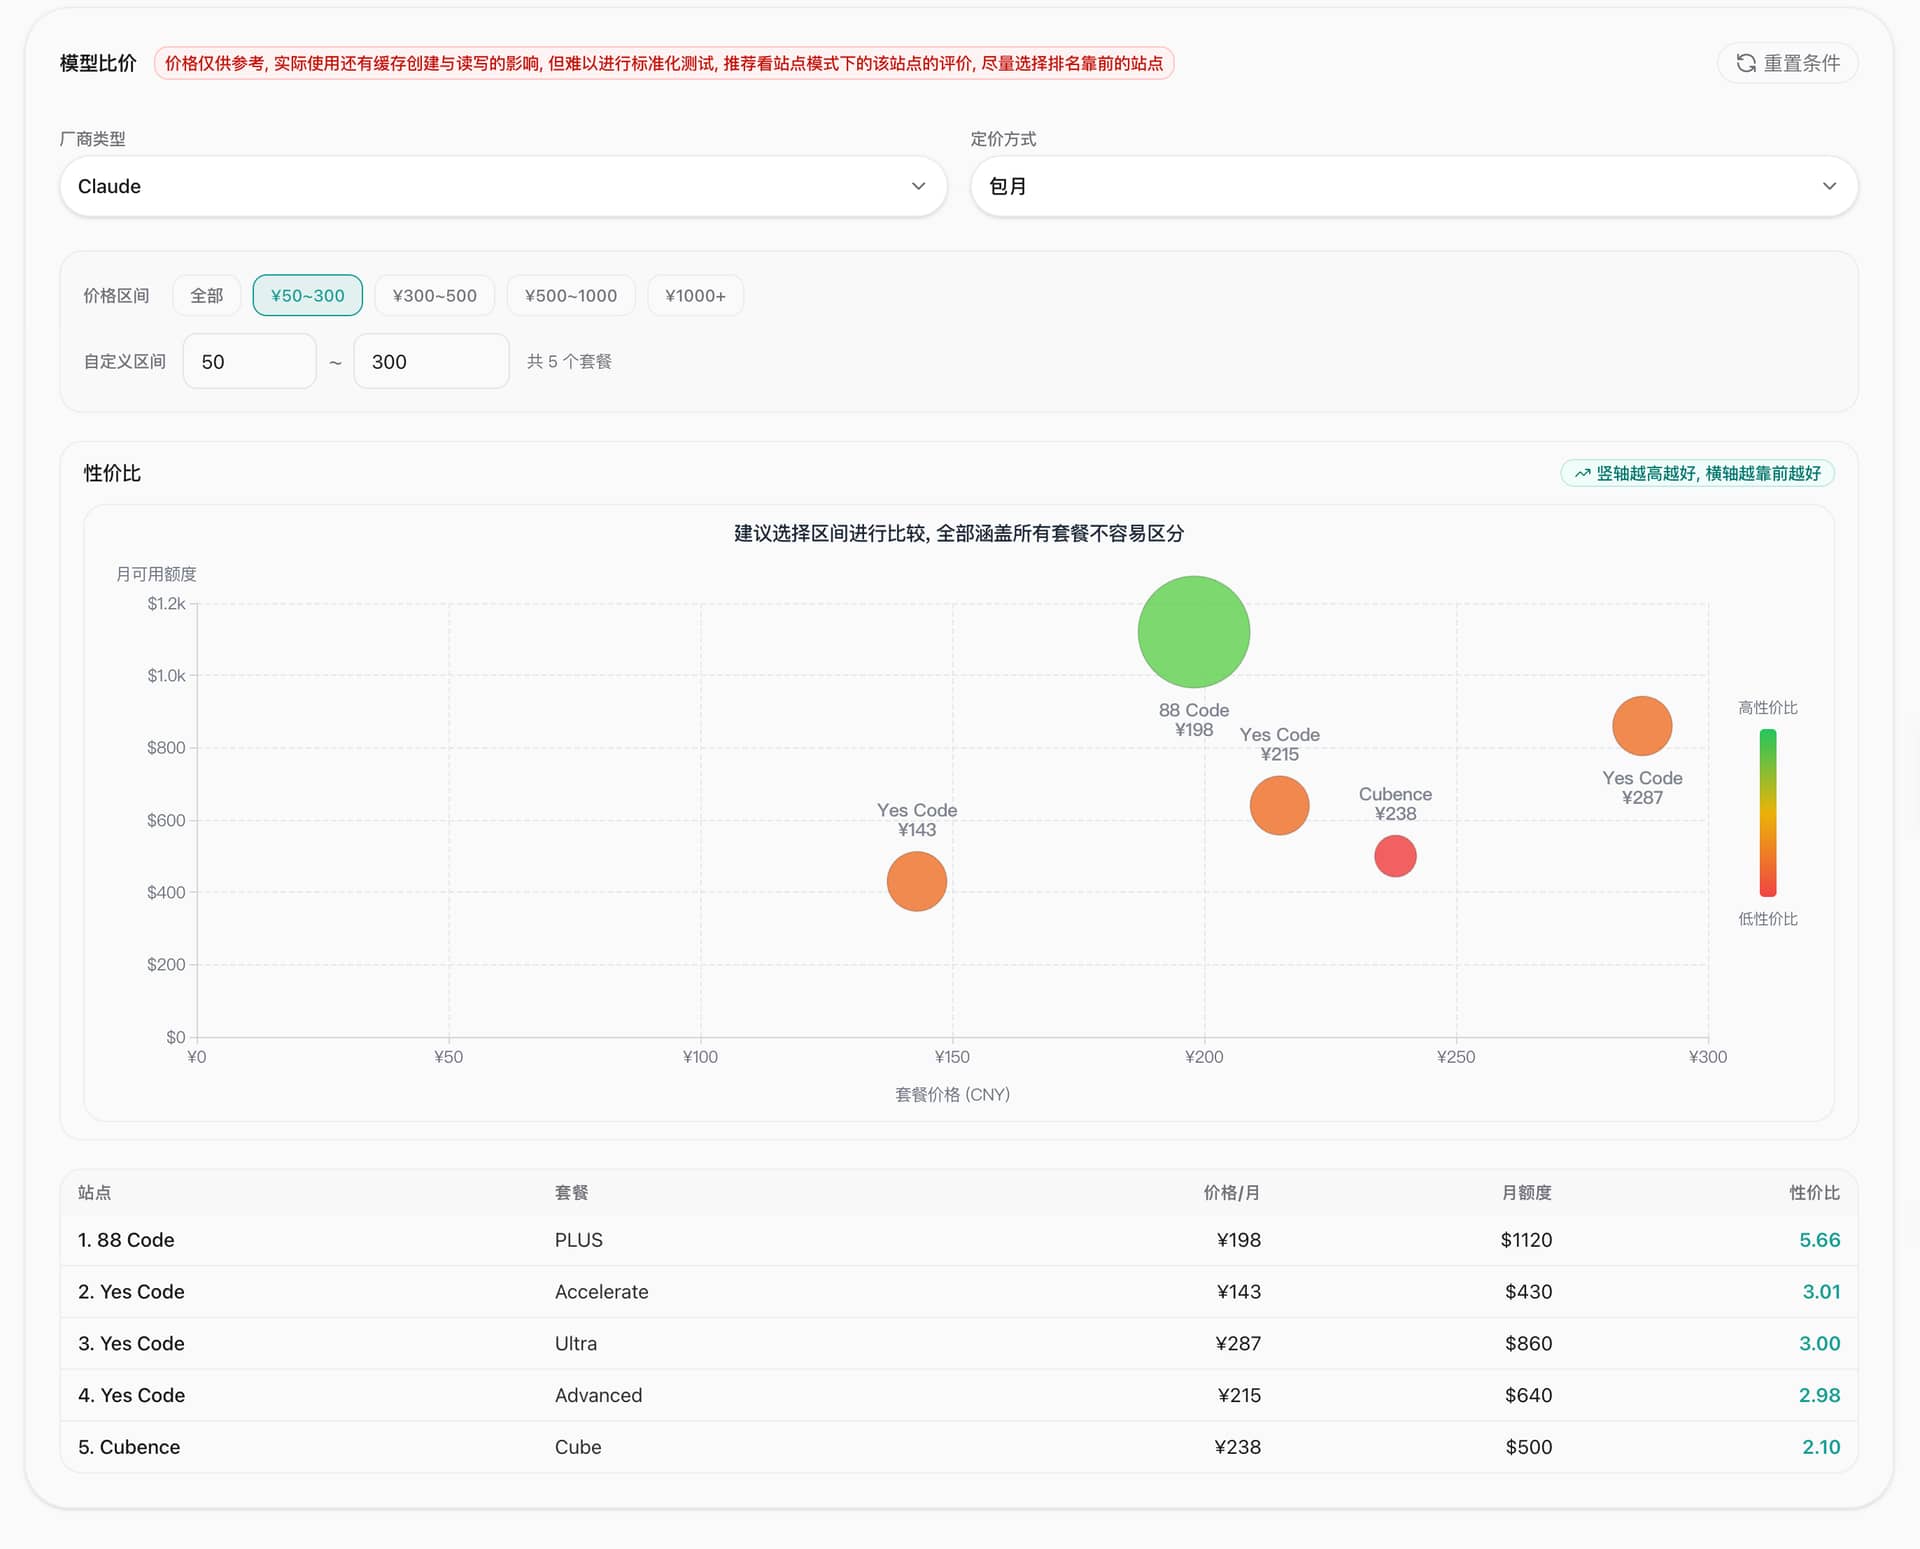
Task: Click the trend icon in the 竖轴越高越好 badge
Action: click(x=1582, y=474)
